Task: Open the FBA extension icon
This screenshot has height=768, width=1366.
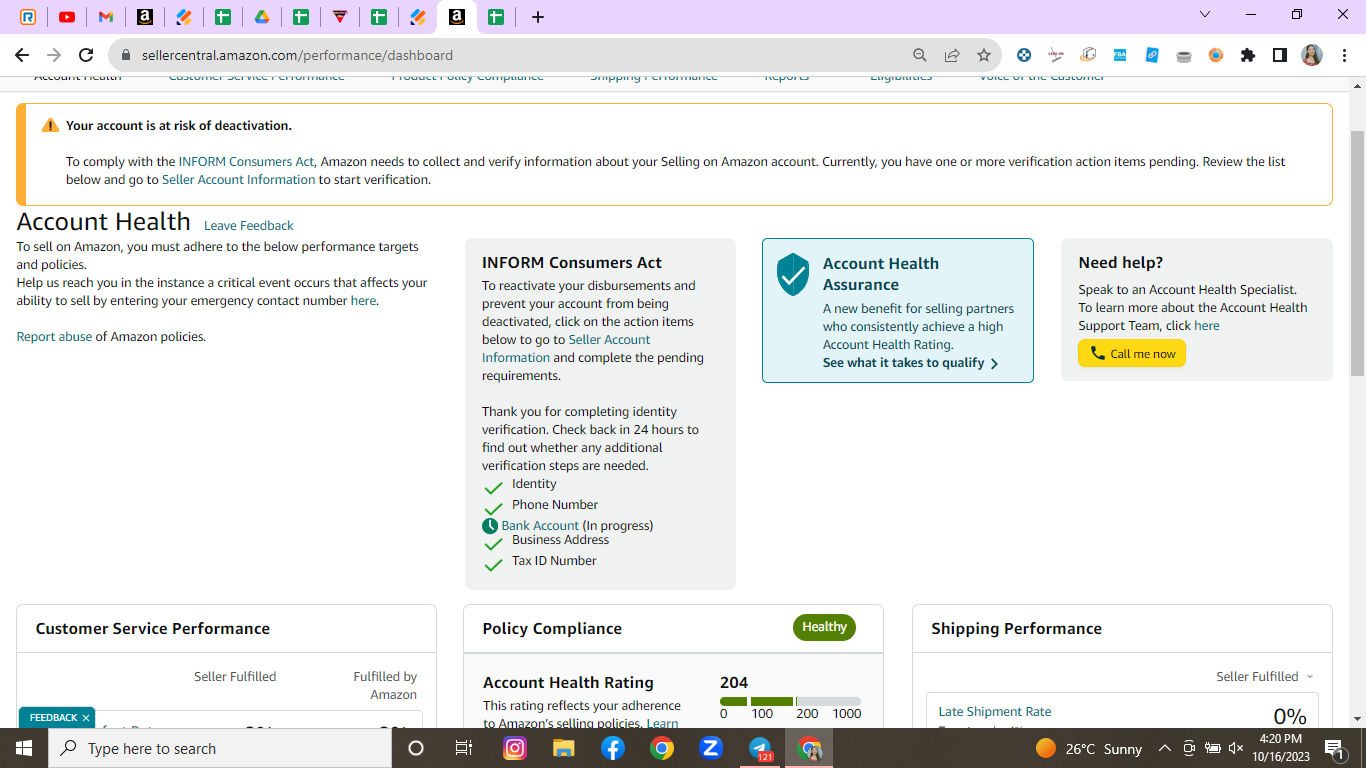Action: tap(1120, 55)
